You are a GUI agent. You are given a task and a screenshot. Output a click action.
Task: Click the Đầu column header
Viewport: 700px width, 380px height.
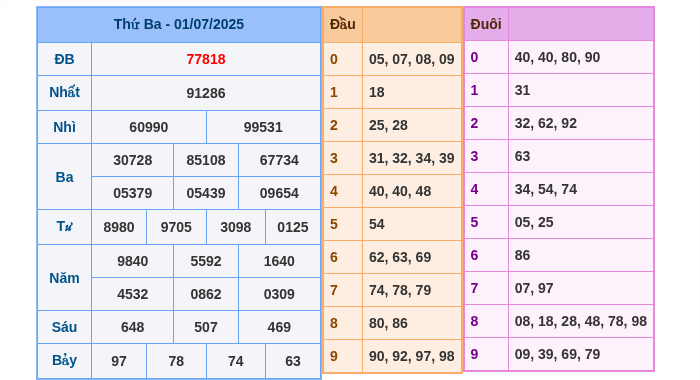coord(342,24)
